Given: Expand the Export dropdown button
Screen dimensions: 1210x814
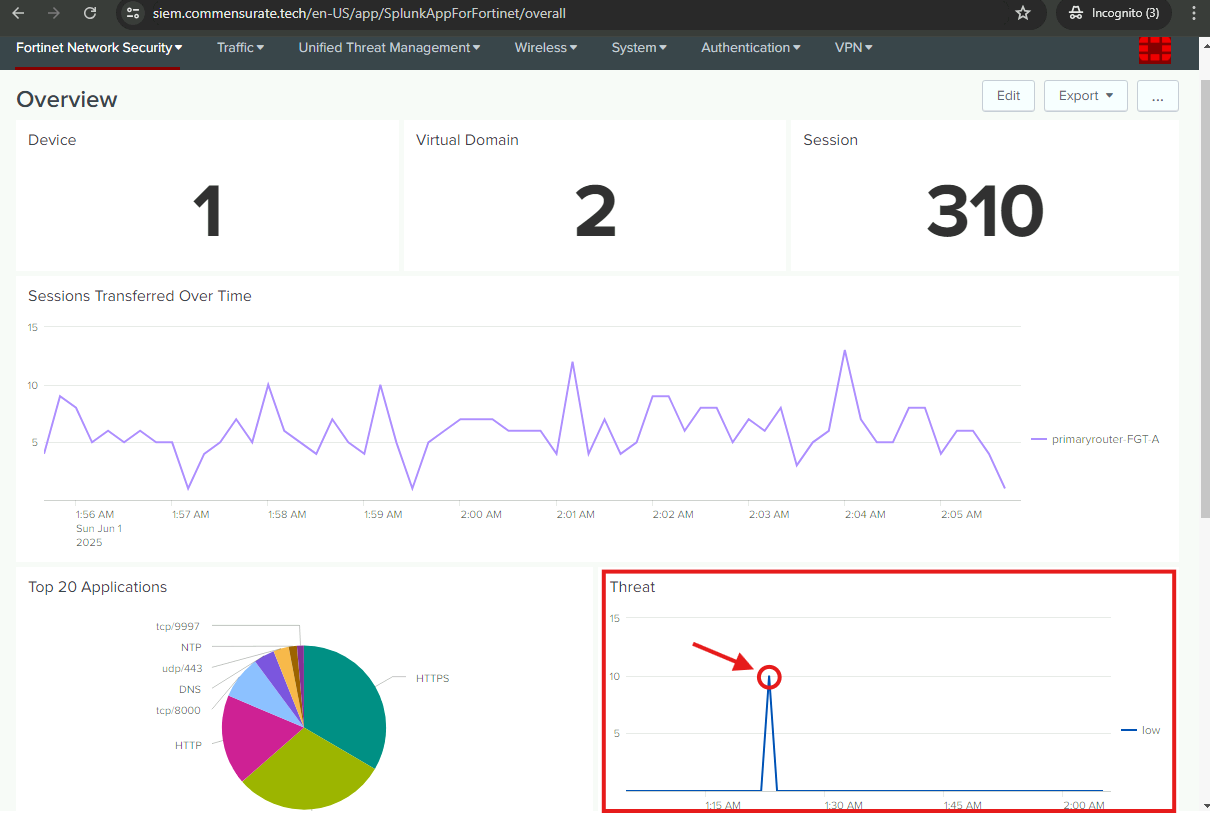Looking at the screenshot, I should pyautogui.click(x=1085, y=96).
